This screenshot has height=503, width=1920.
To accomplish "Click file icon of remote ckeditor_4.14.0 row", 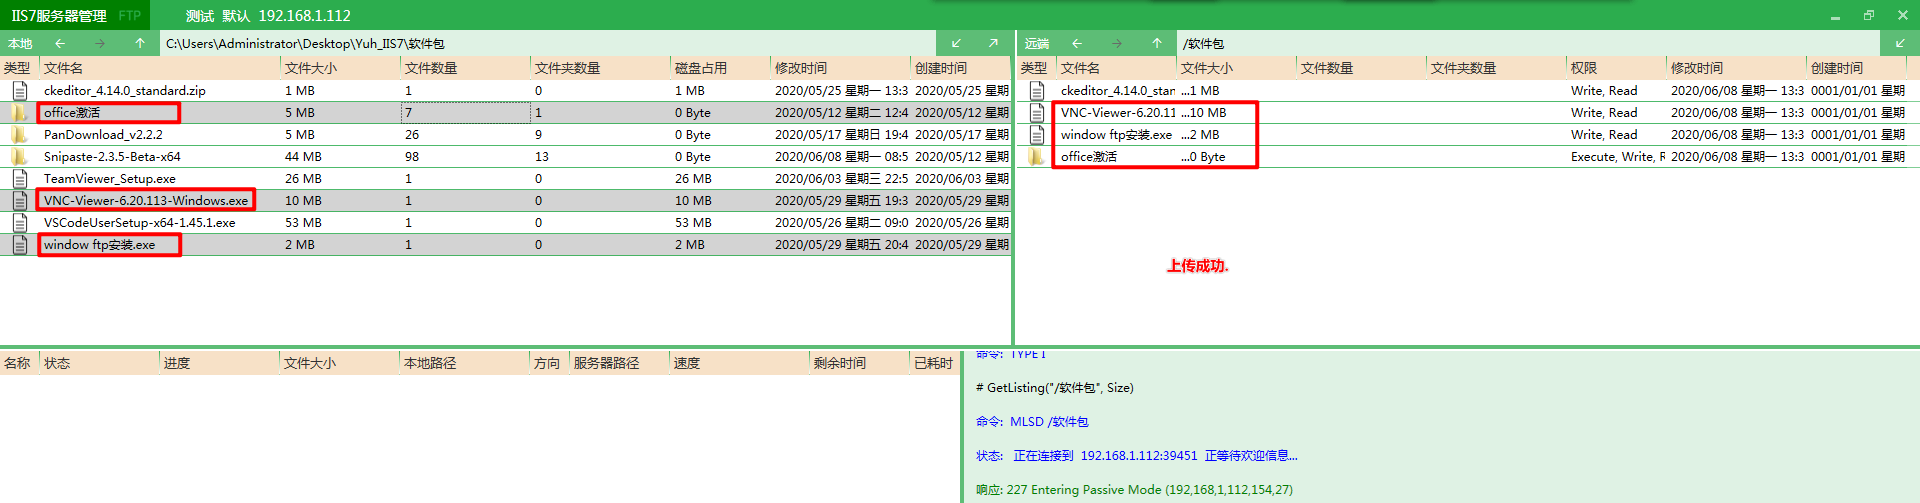I will [x=1037, y=90].
